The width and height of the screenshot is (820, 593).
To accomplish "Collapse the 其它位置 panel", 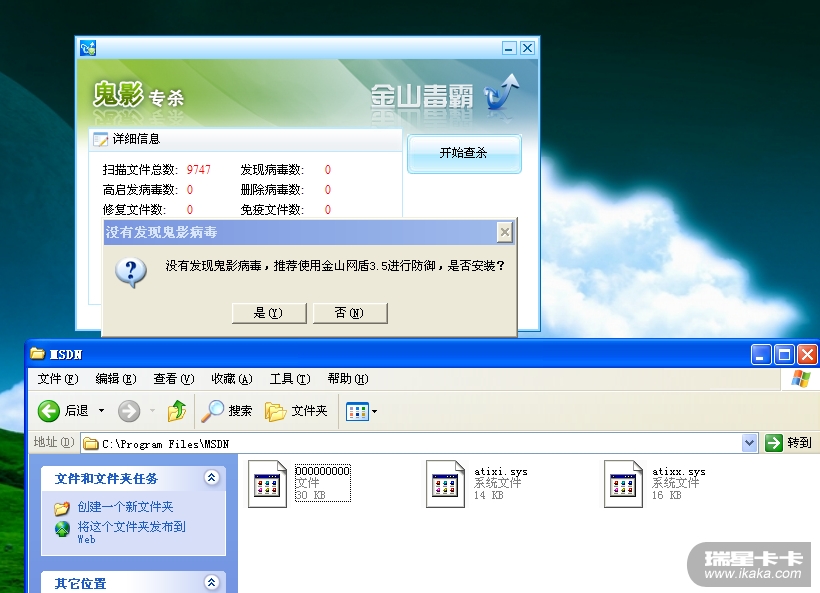I will click(x=212, y=583).
